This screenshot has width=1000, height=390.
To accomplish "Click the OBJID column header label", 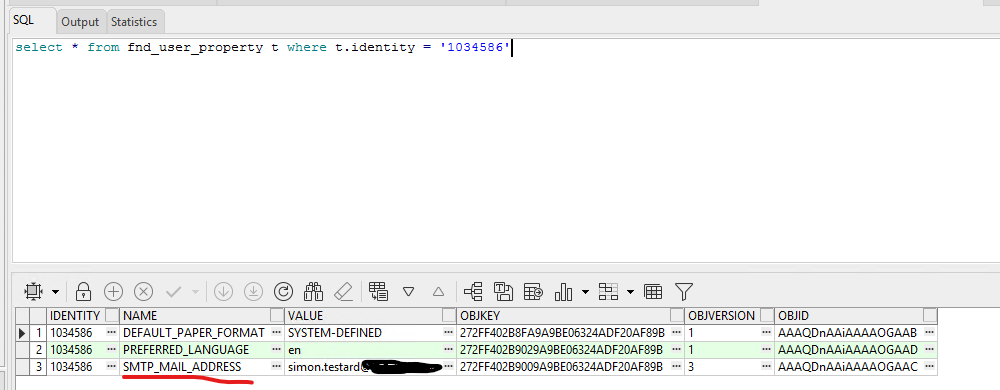I will pyautogui.click(x=793, y=315).
